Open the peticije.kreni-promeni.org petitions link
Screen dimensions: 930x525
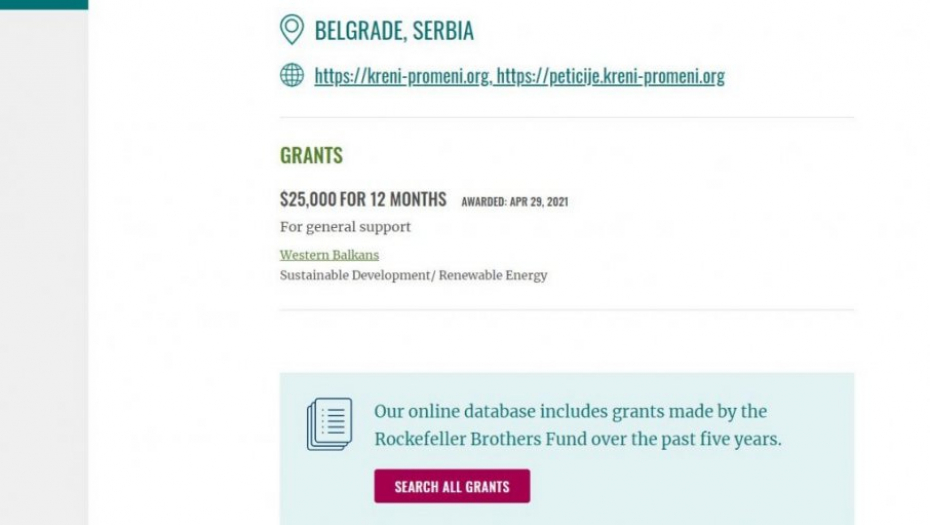(x=610, y=76)
